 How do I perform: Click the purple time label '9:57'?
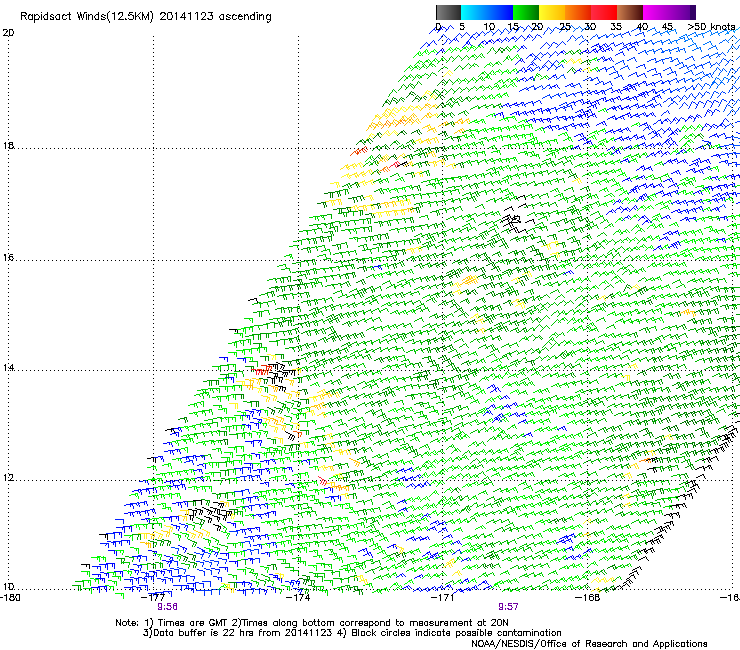click(508, 607)
